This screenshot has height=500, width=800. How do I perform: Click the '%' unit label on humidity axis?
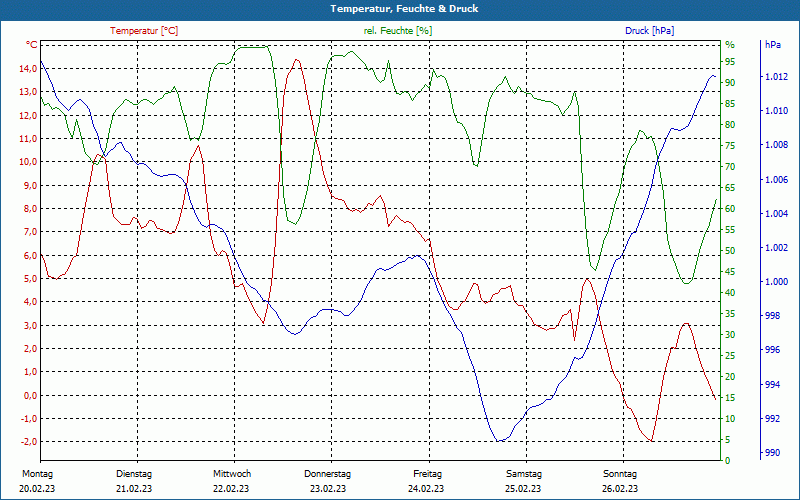(730, 45)
